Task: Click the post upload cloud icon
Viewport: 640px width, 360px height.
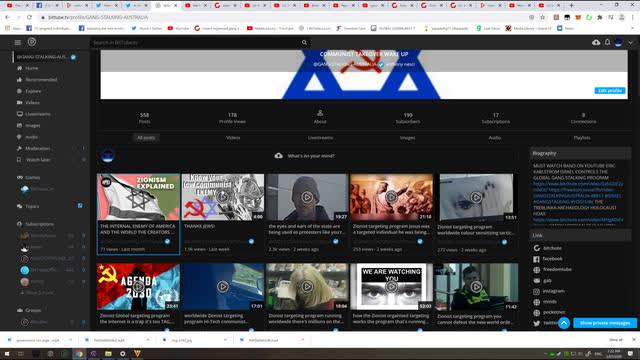Action: [x=278, y=156]
